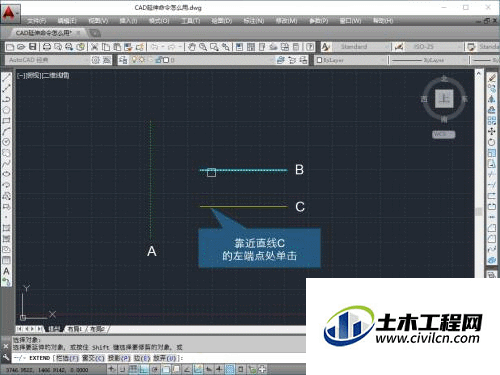The height and width of the screenshot is (375, 500).
Task: Open the Layer Properties Manager icon
Action: 123,60
